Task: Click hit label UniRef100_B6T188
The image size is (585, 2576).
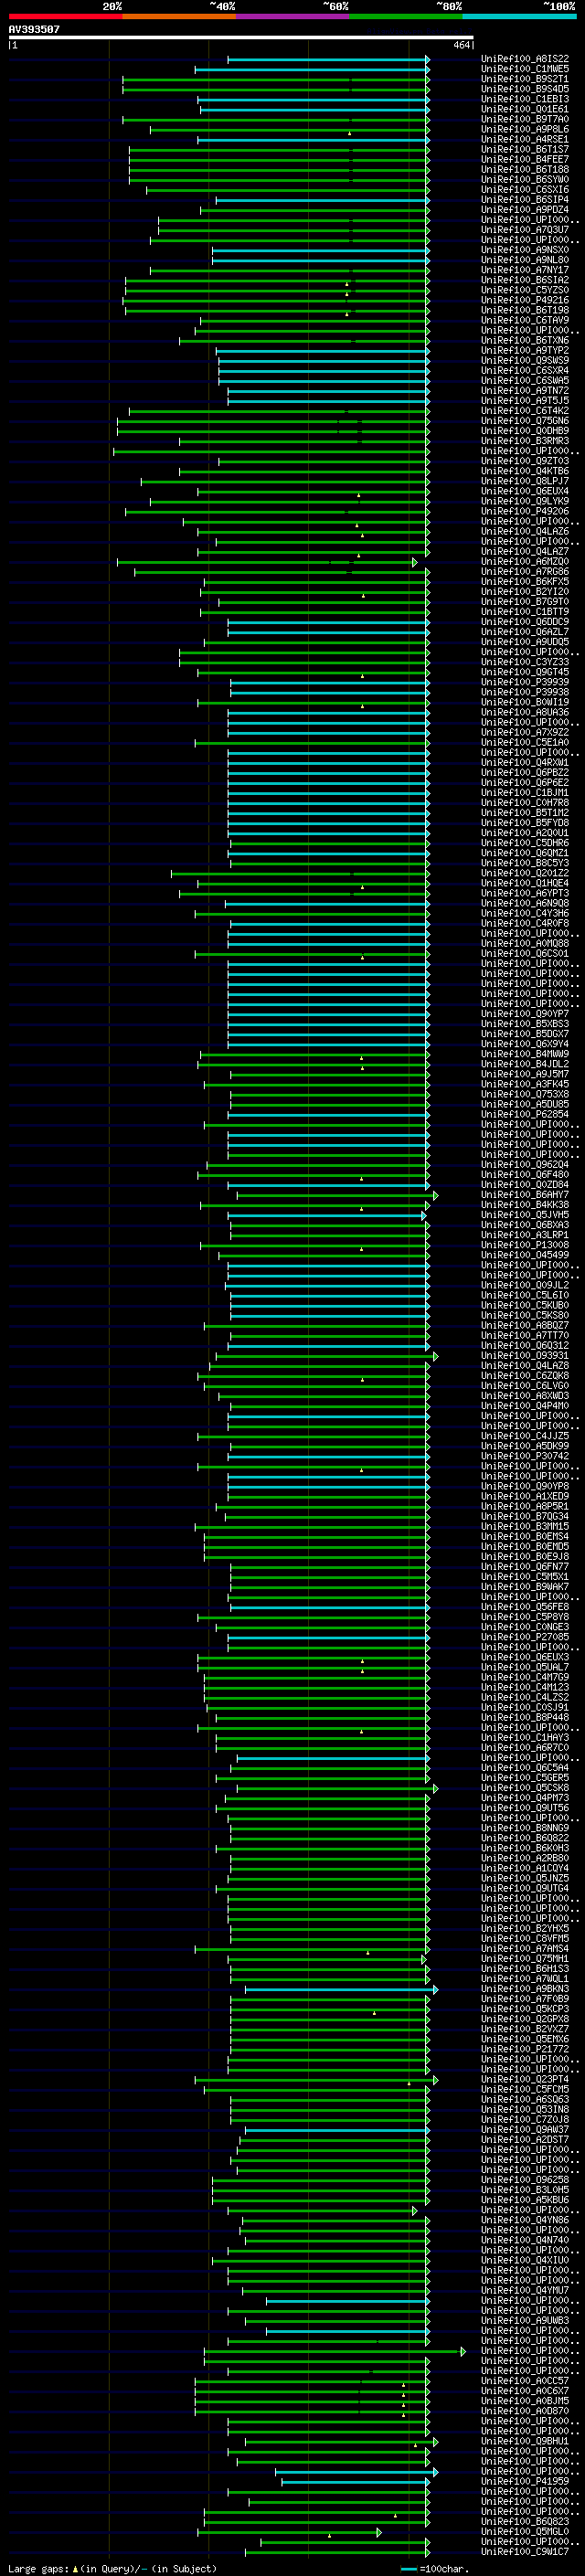Action: click(x=525, y=169)
